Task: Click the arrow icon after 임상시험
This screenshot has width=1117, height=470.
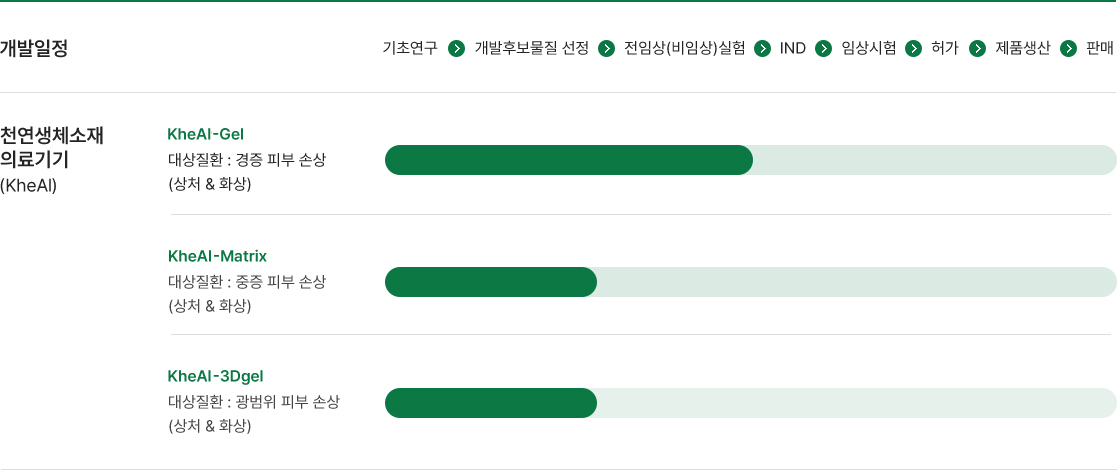Action: (x=913, y=48)
